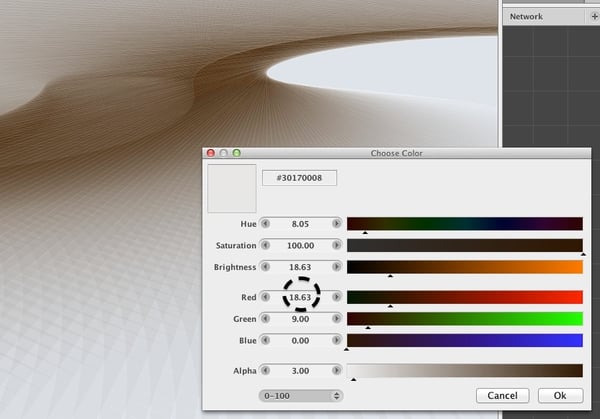Click the Cancel button
Screen dimensions: 600x419
point(502,395)
